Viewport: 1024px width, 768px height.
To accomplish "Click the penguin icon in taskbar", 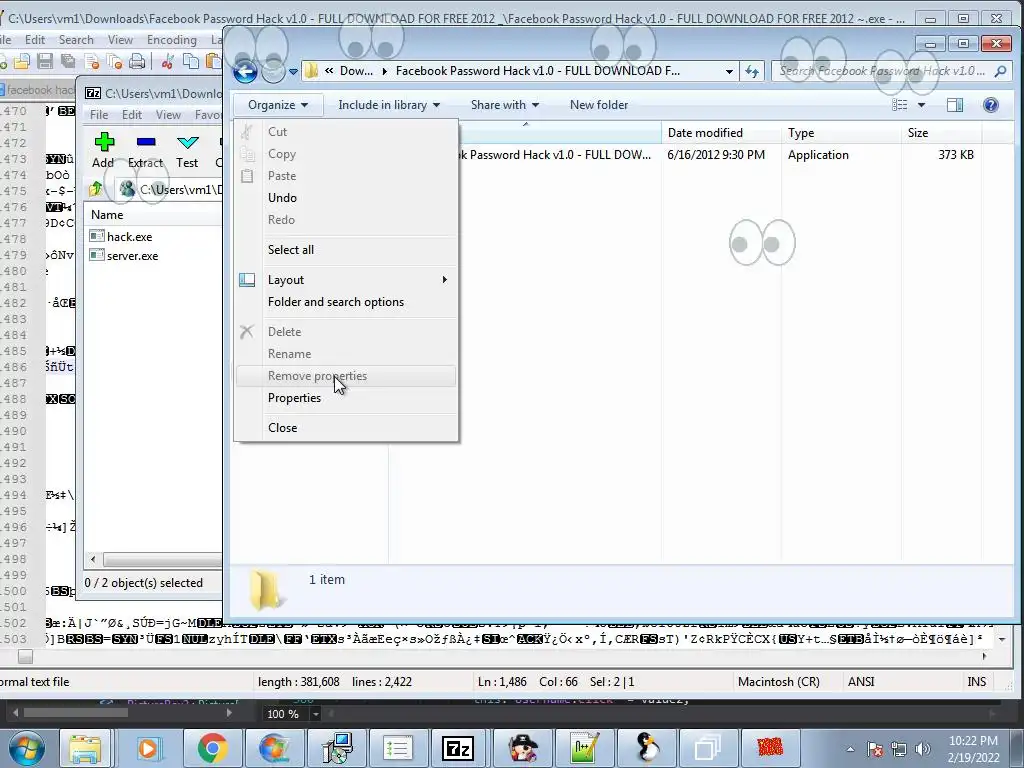I will point(647,748).
